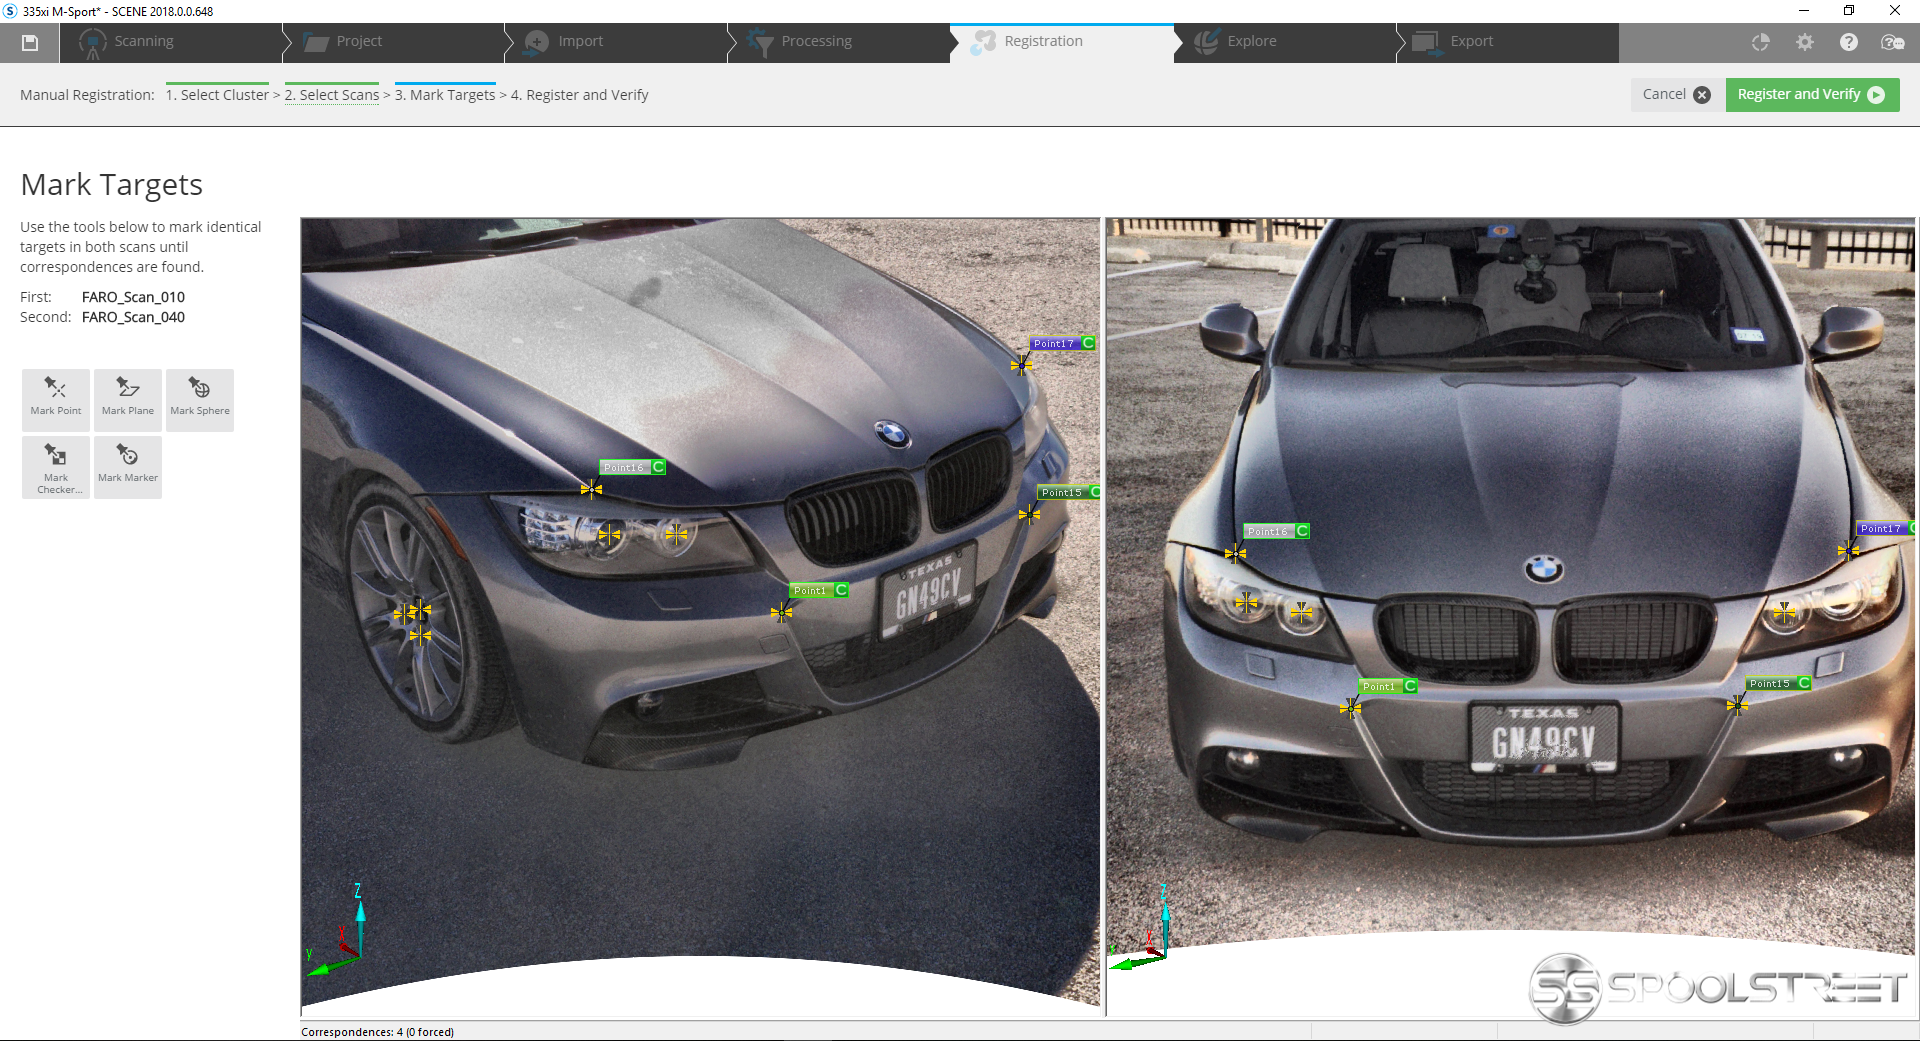Click the crosshair marker below Point1 in right scan
Image resolution: width=1920 pixels, height=1041 pixels.
(x=1350, y=709)
